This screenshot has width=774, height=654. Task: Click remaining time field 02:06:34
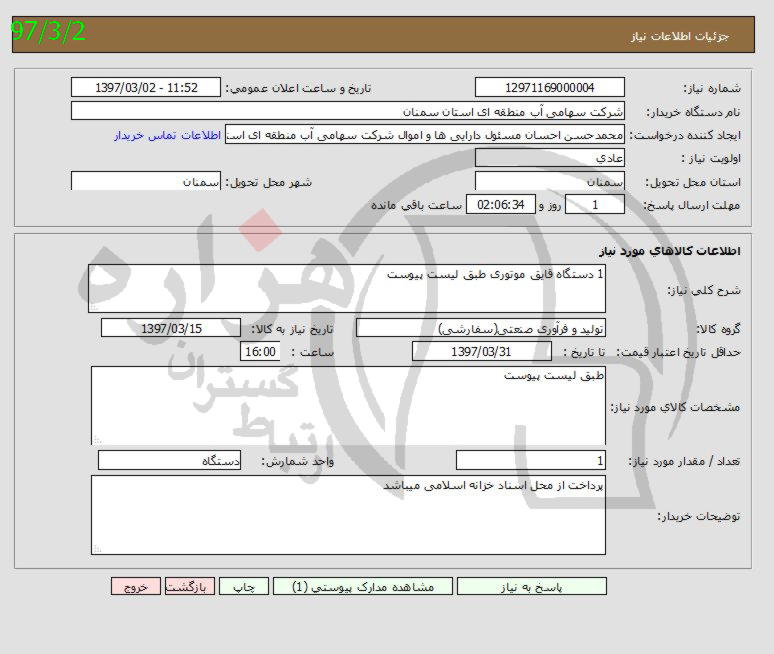tap(501, 204)
